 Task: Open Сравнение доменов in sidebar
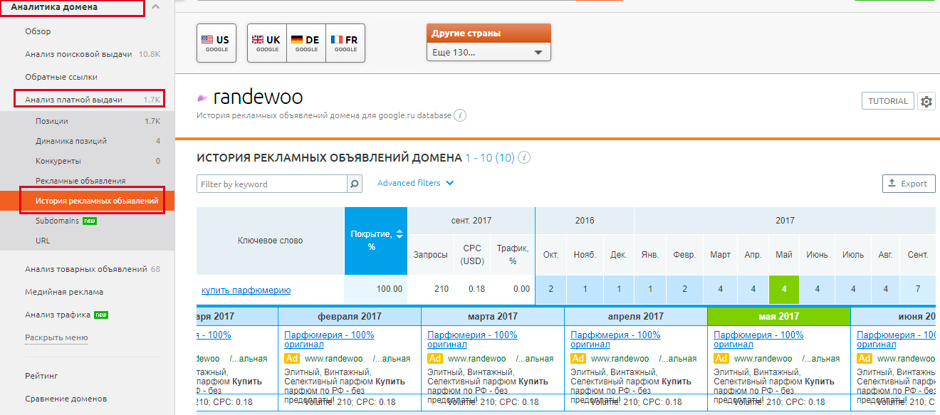66,399
